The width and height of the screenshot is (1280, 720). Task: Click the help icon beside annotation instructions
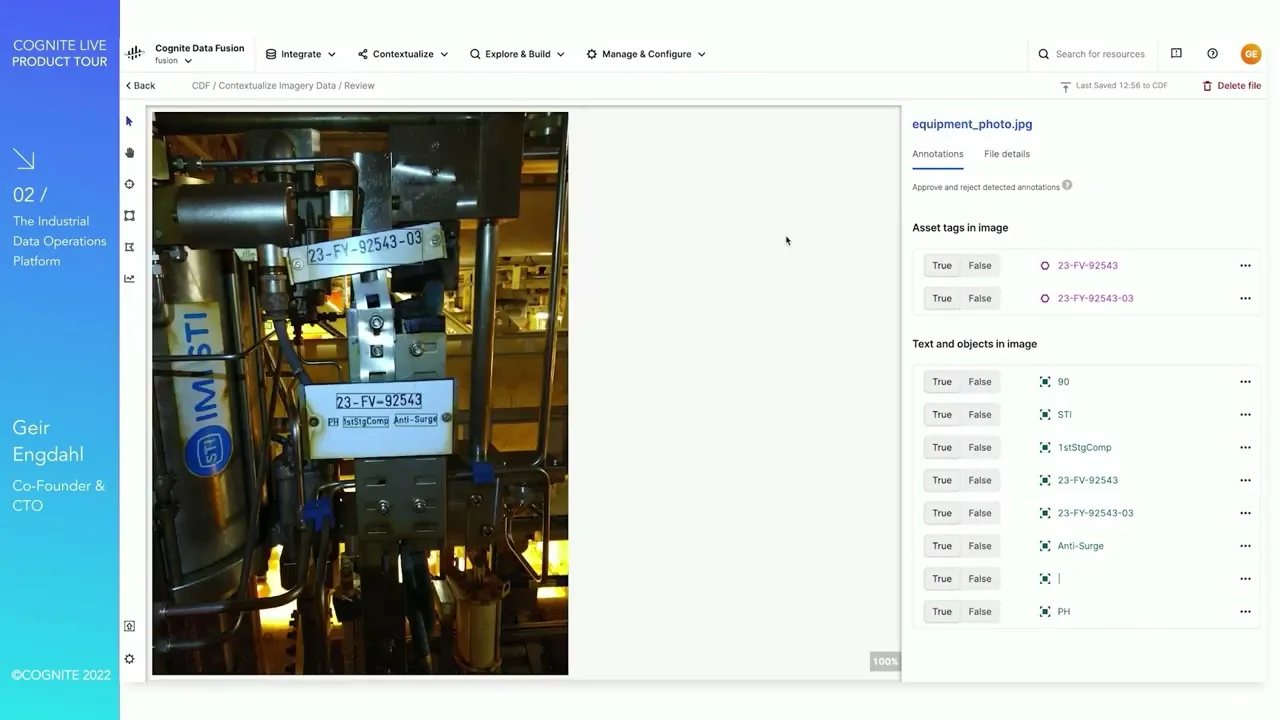pos(1067,185)
